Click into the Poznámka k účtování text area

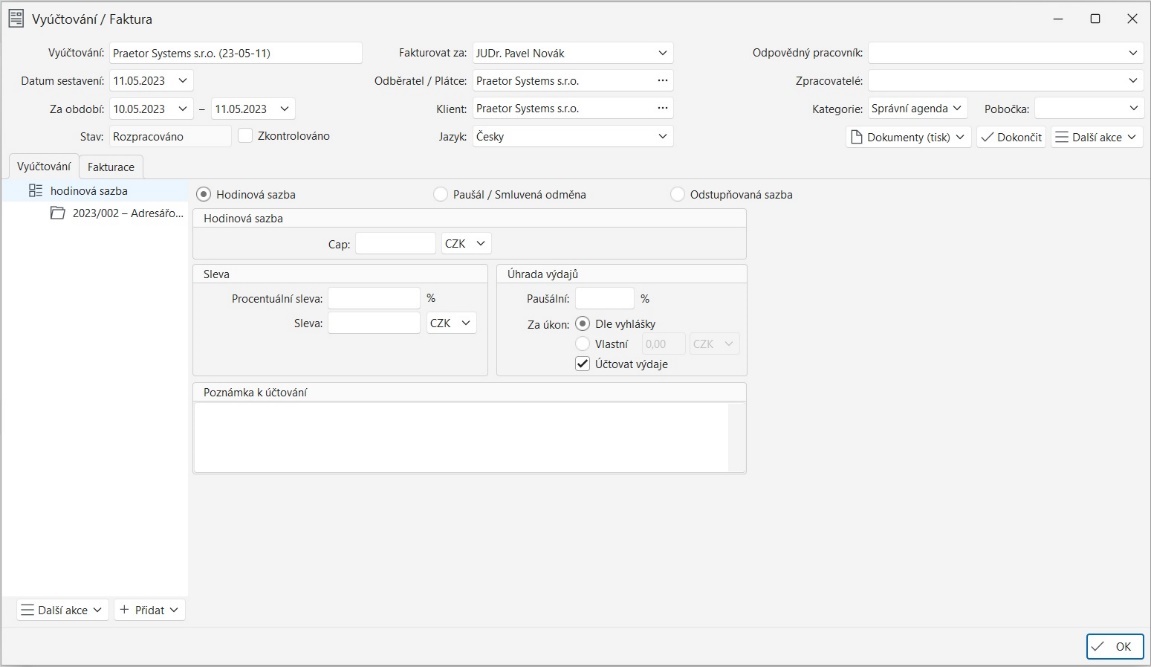(460, 436)
